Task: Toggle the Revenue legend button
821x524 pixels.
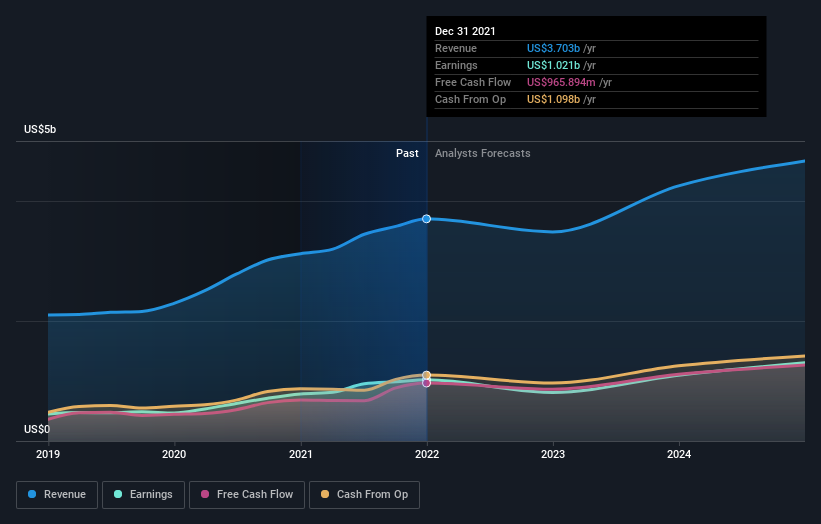Action: [x=57, y=495]
